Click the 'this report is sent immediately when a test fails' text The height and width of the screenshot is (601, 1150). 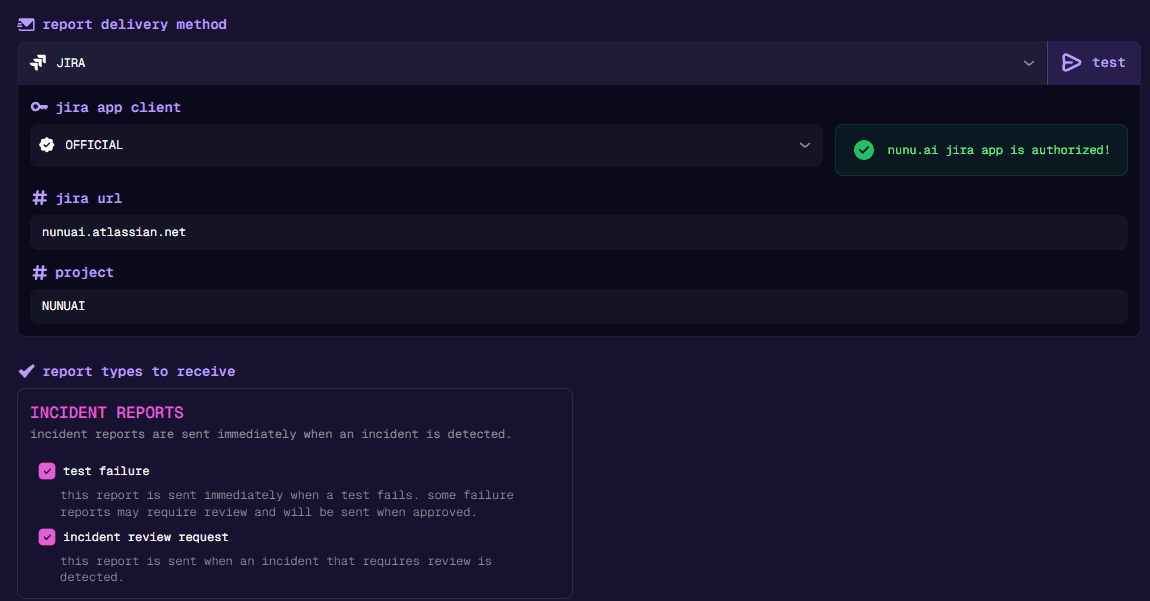click(x=287, y=503)
